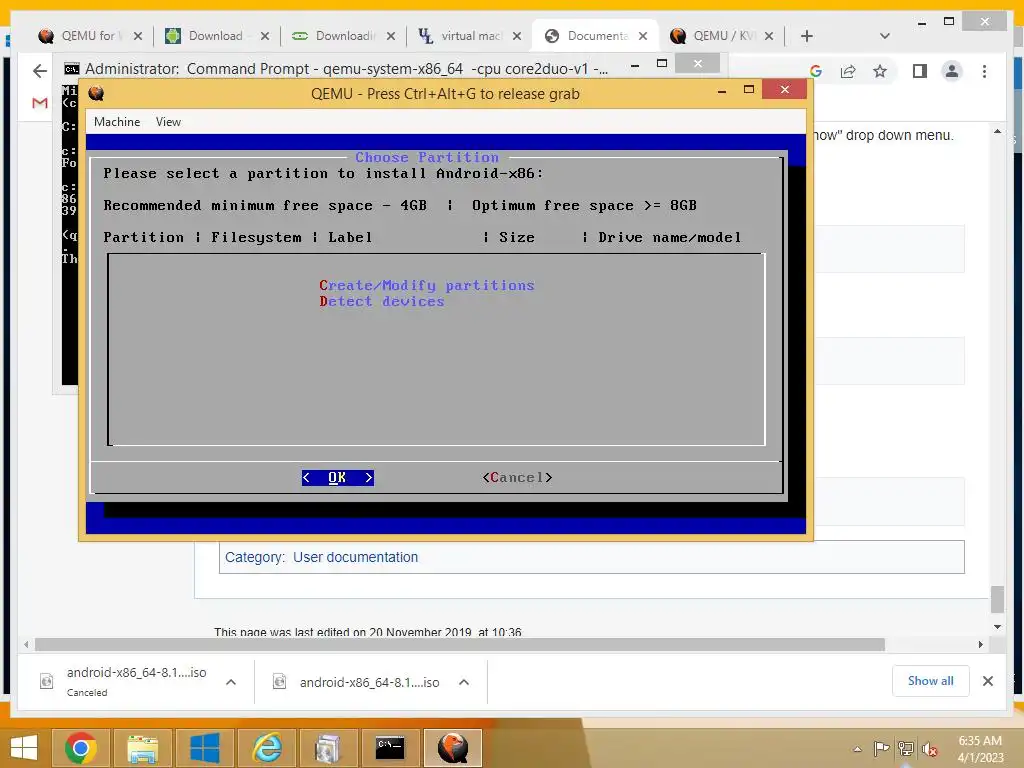Viewport: 1024px width, 768px height.
Task: Open the muted volume tray icon
Action: (930, 749)
